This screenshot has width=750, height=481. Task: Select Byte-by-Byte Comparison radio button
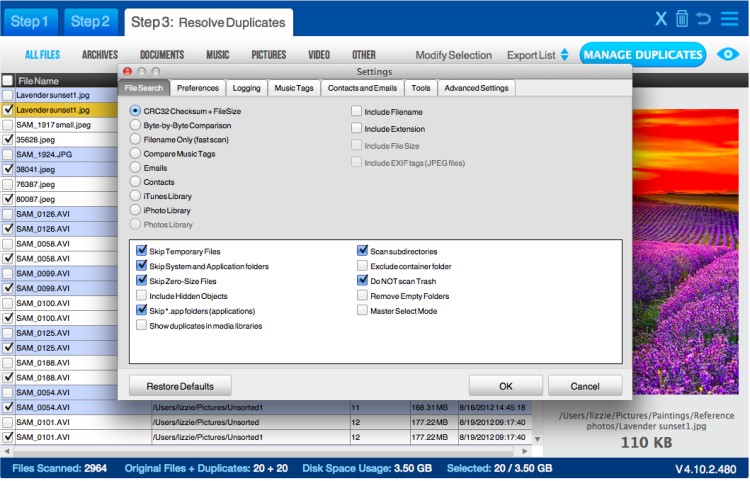click(x=136, y=126)
